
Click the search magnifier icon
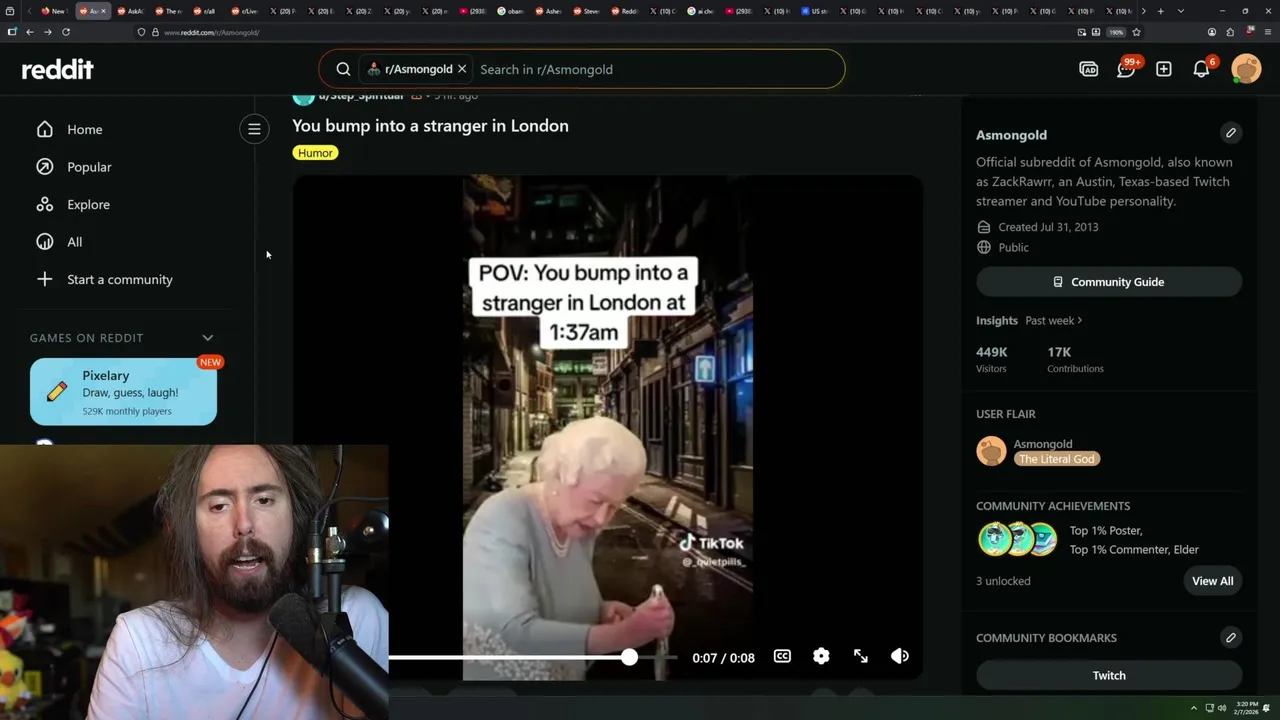[x=343, y=69]
